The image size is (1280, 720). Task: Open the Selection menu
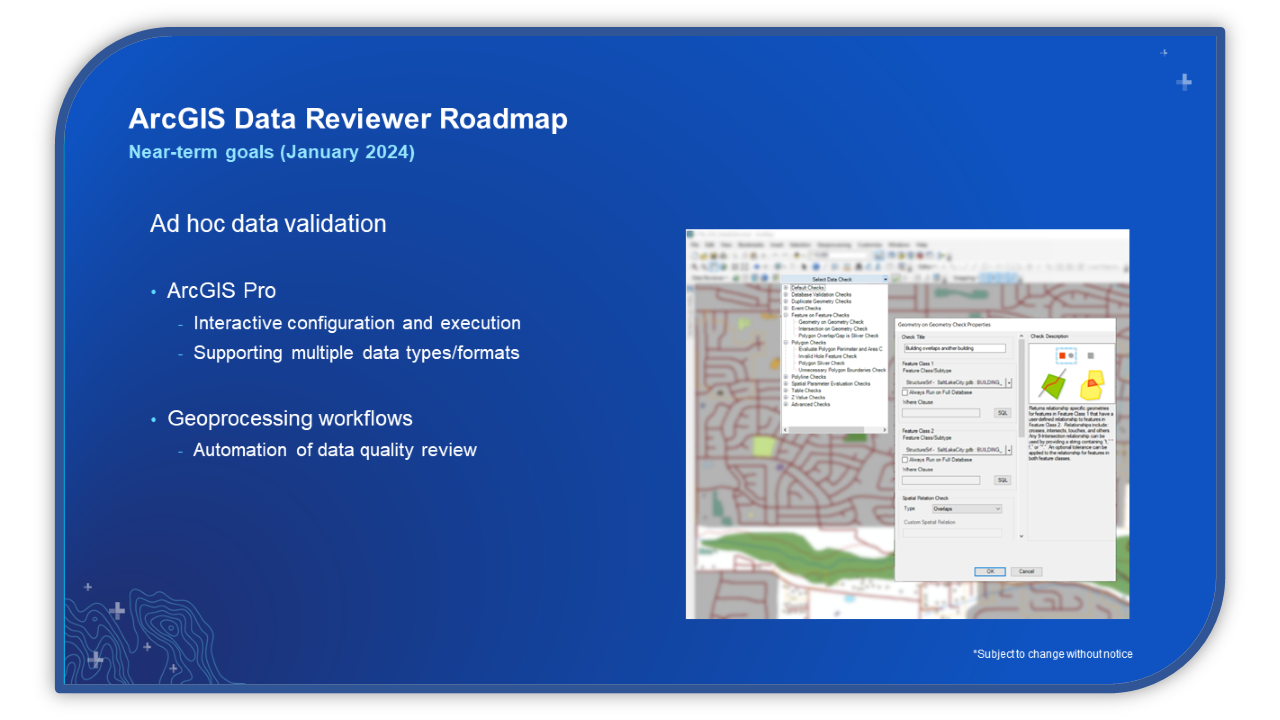click(x=800, y=245)
